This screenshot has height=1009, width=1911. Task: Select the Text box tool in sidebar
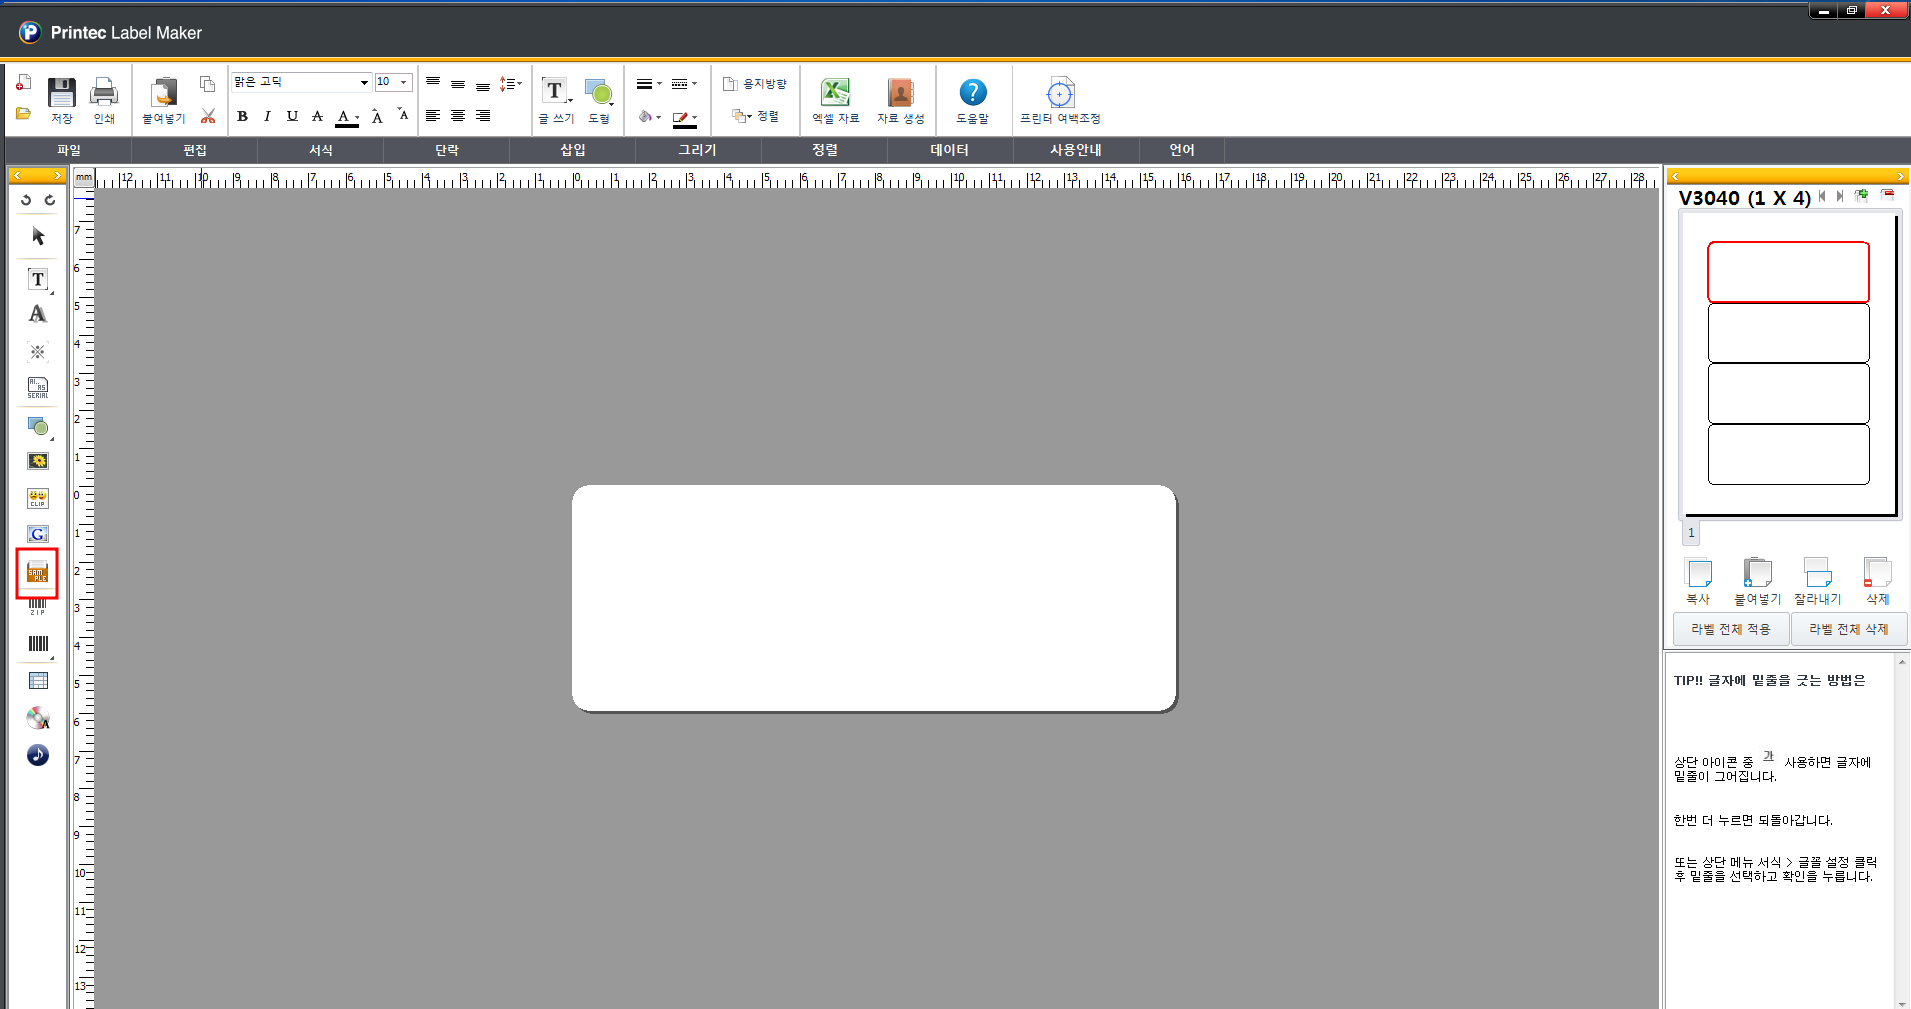(x=38, y=279)
